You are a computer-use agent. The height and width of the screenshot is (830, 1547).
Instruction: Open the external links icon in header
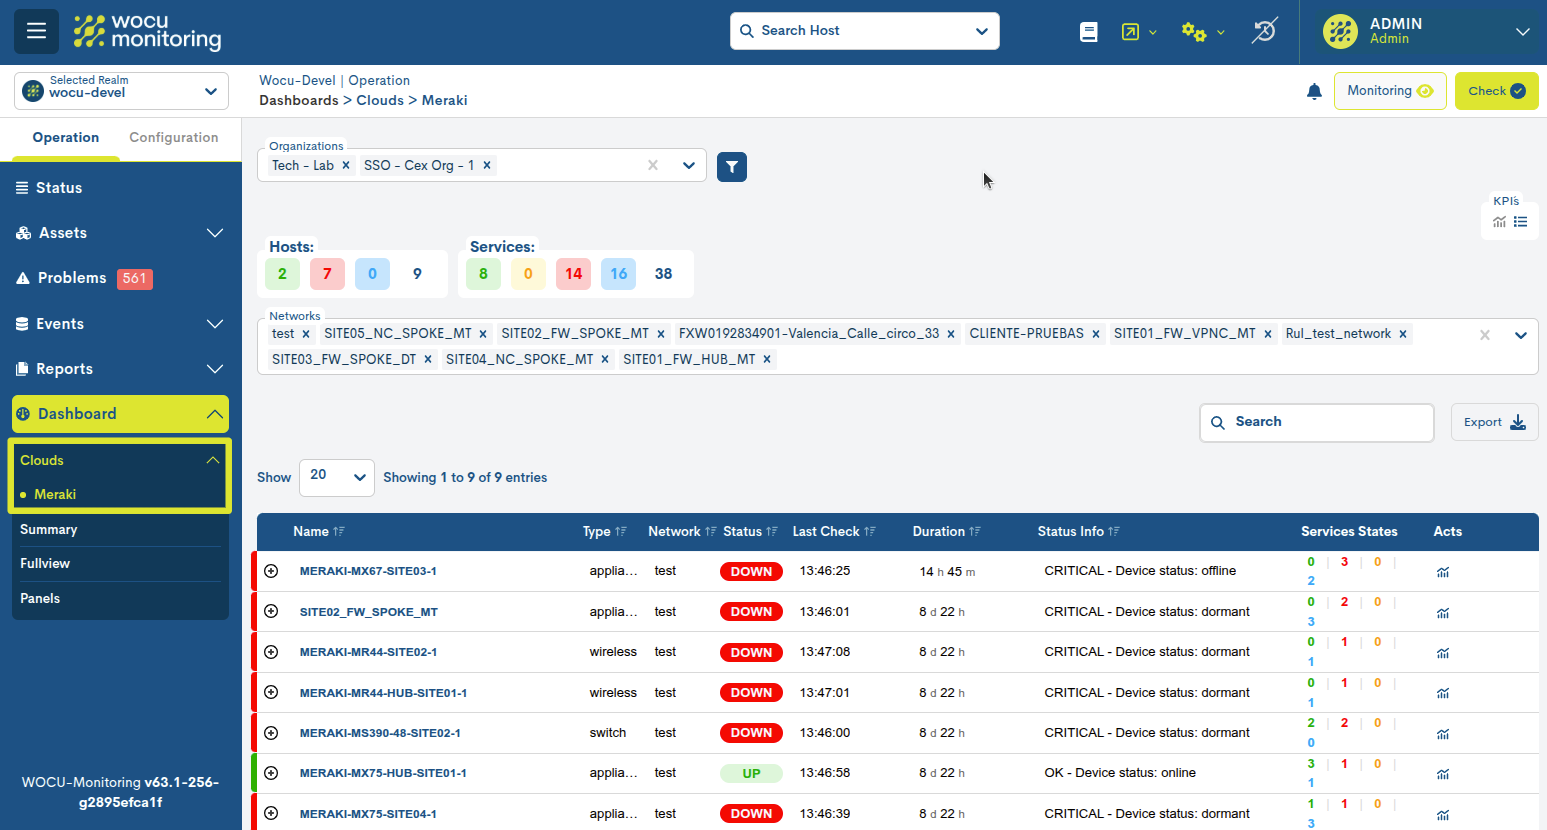(x=1130, y=32)
